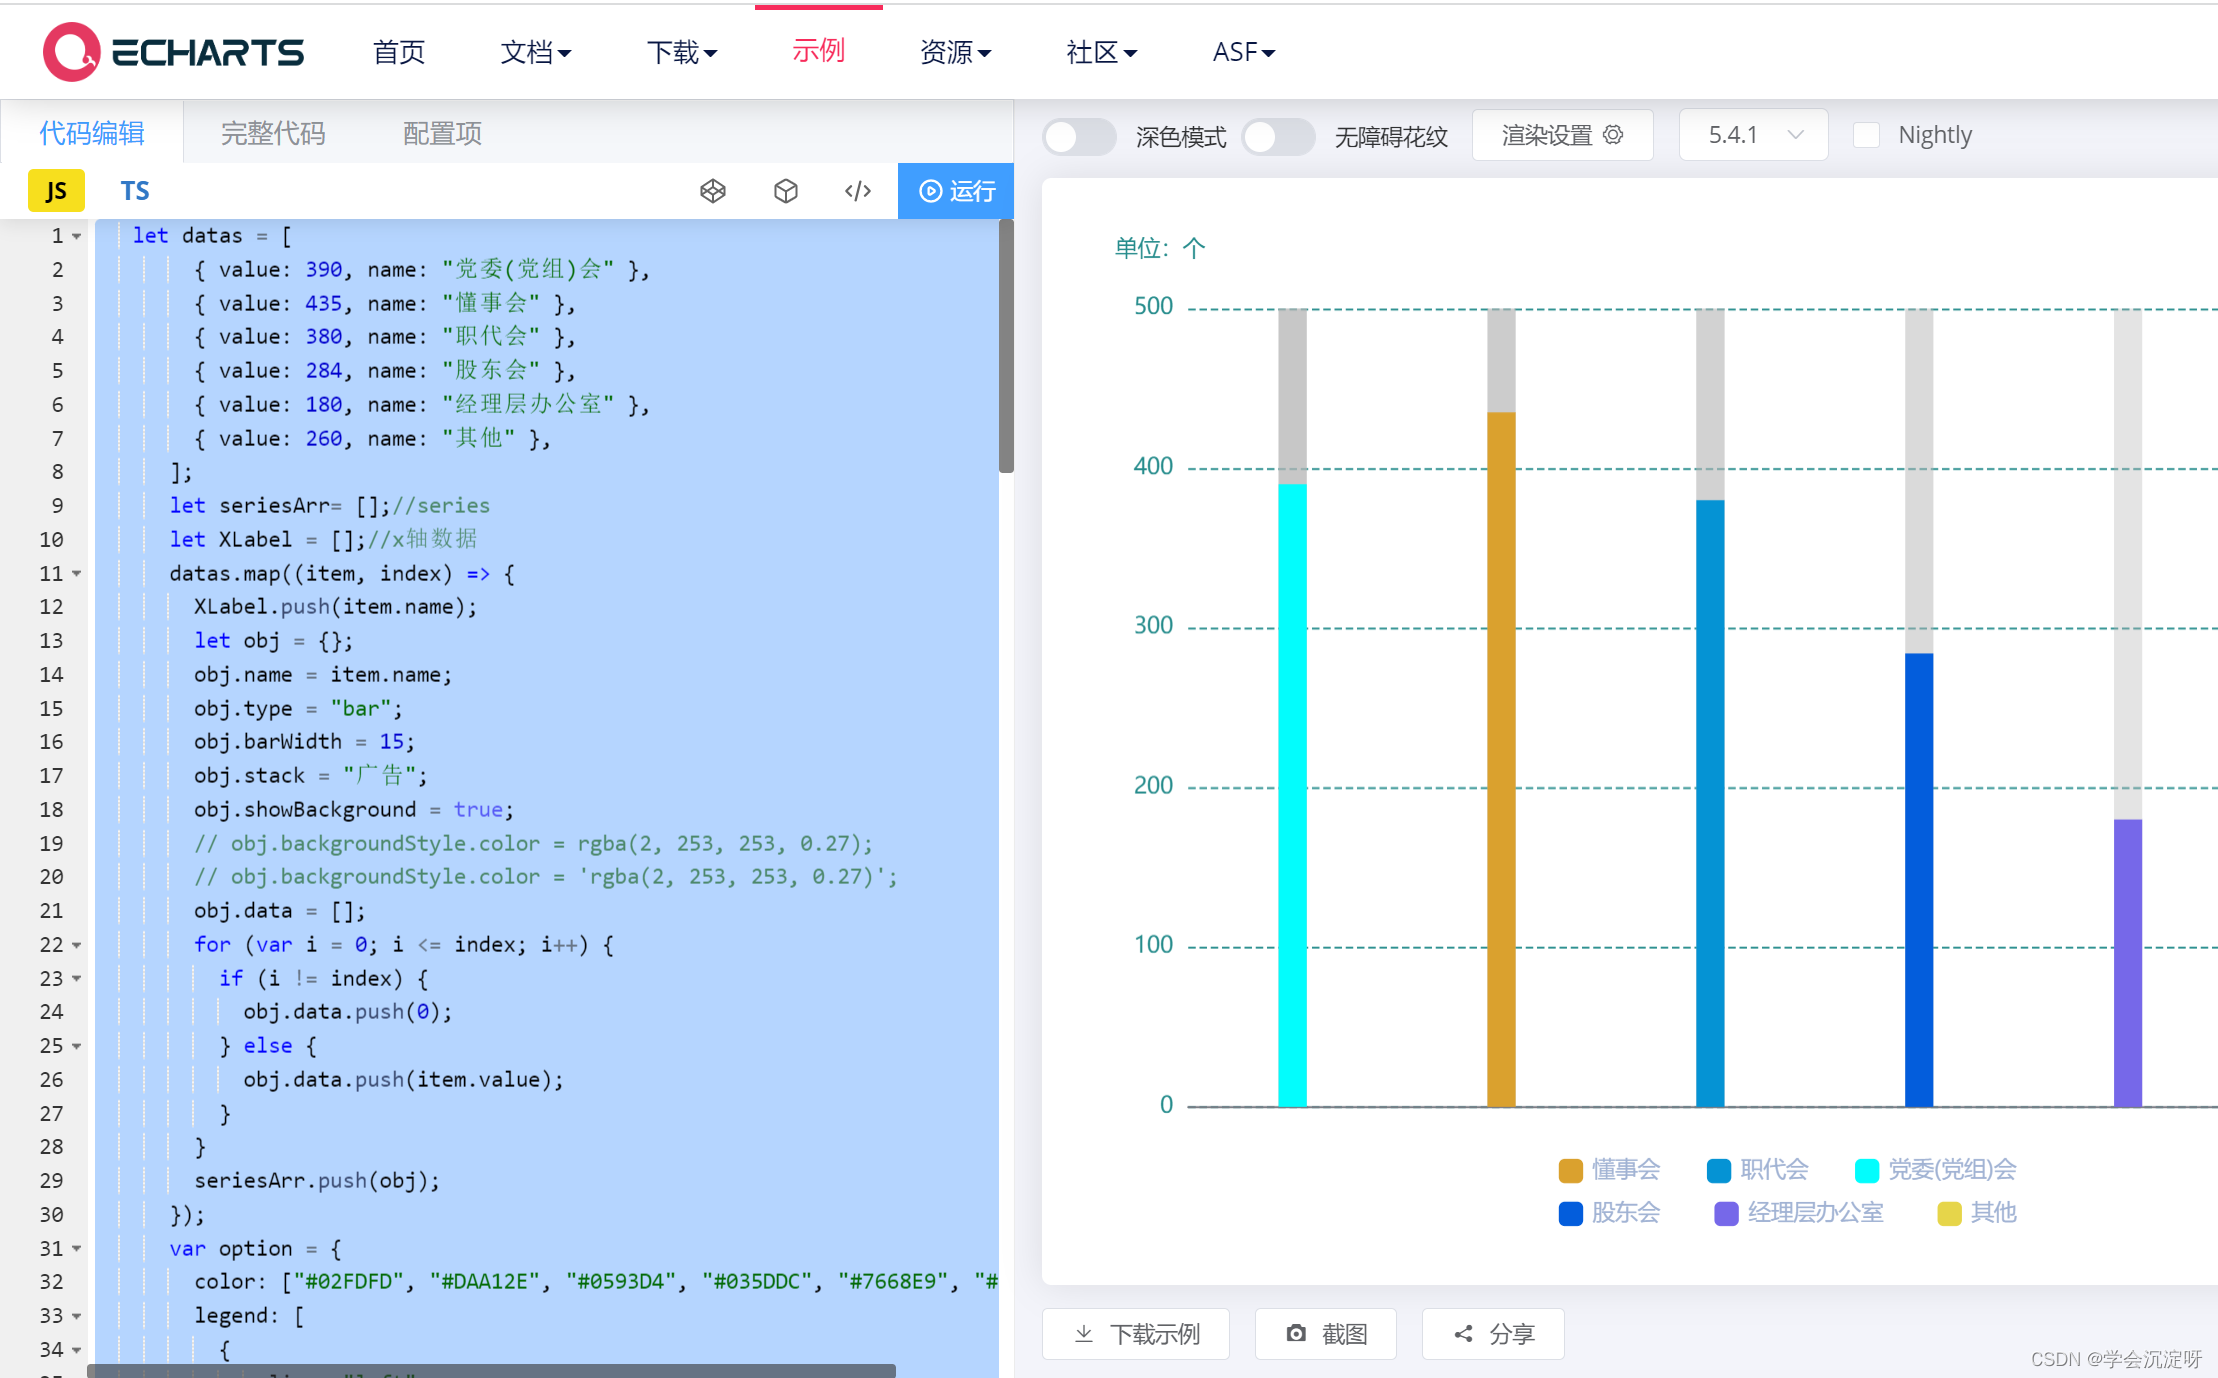The width and height of the screenshot is (2218, 1378).
Task: Click the share (分享) icon
Action: pyautogui.click(x=1496, y=1332)
